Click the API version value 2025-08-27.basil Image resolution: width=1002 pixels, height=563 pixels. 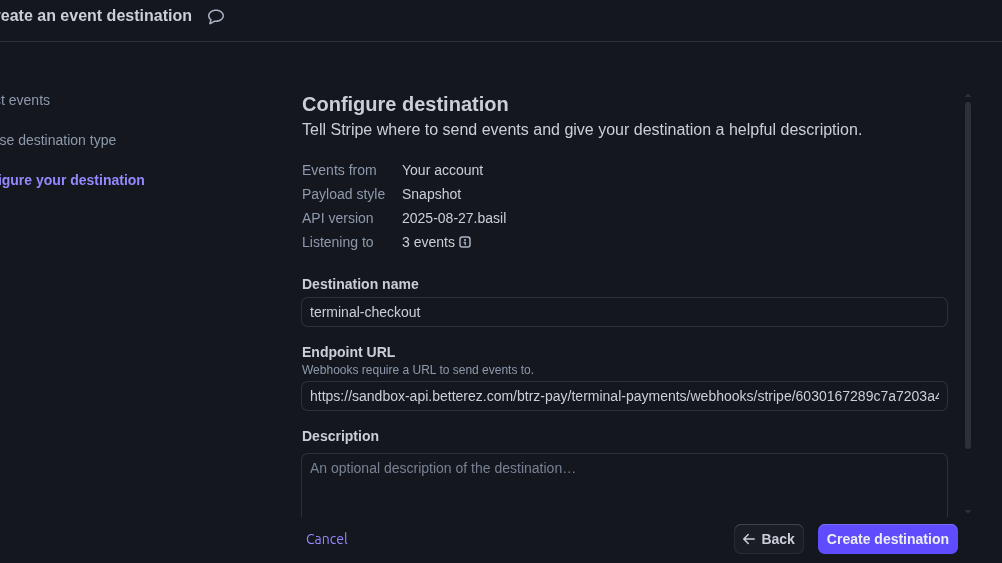click(454, 218)
